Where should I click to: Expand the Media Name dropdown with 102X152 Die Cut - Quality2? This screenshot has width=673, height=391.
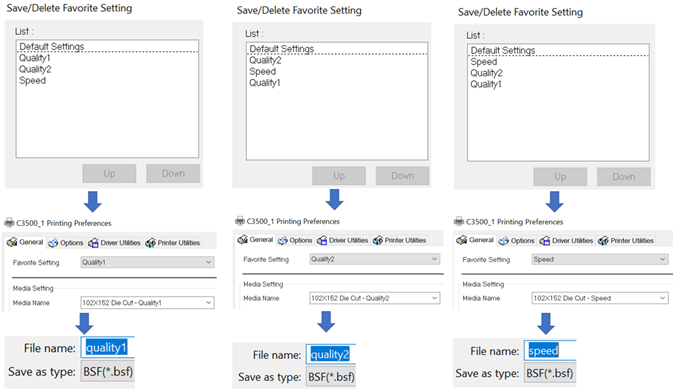point(375,298)
